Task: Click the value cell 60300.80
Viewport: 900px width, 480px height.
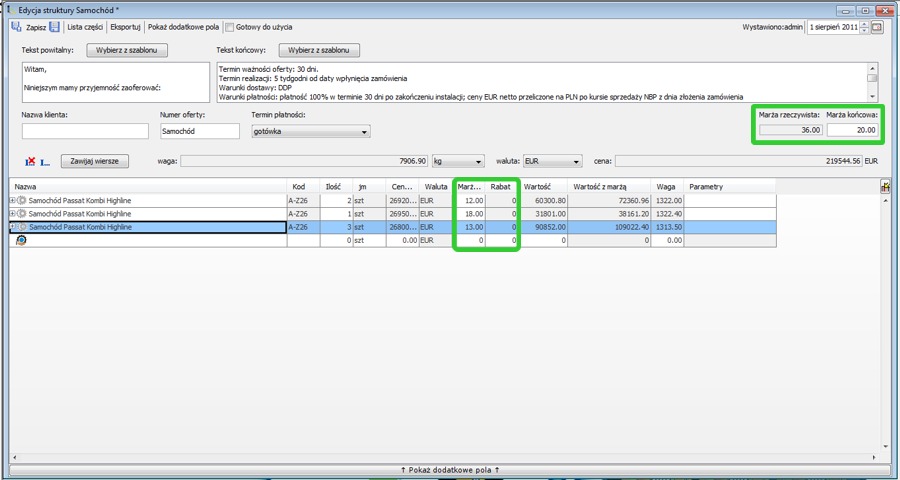Action: point(543,200)
